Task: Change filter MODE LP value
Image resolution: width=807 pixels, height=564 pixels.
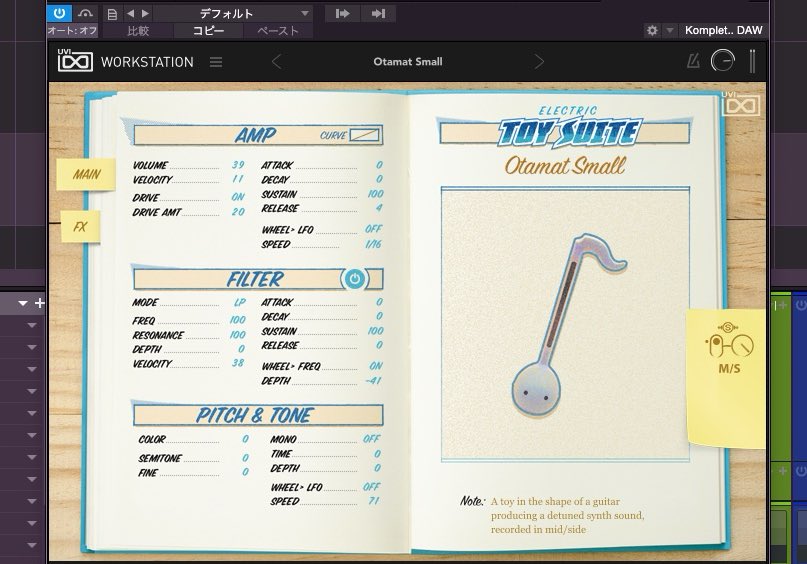Action: click(240, 303)
